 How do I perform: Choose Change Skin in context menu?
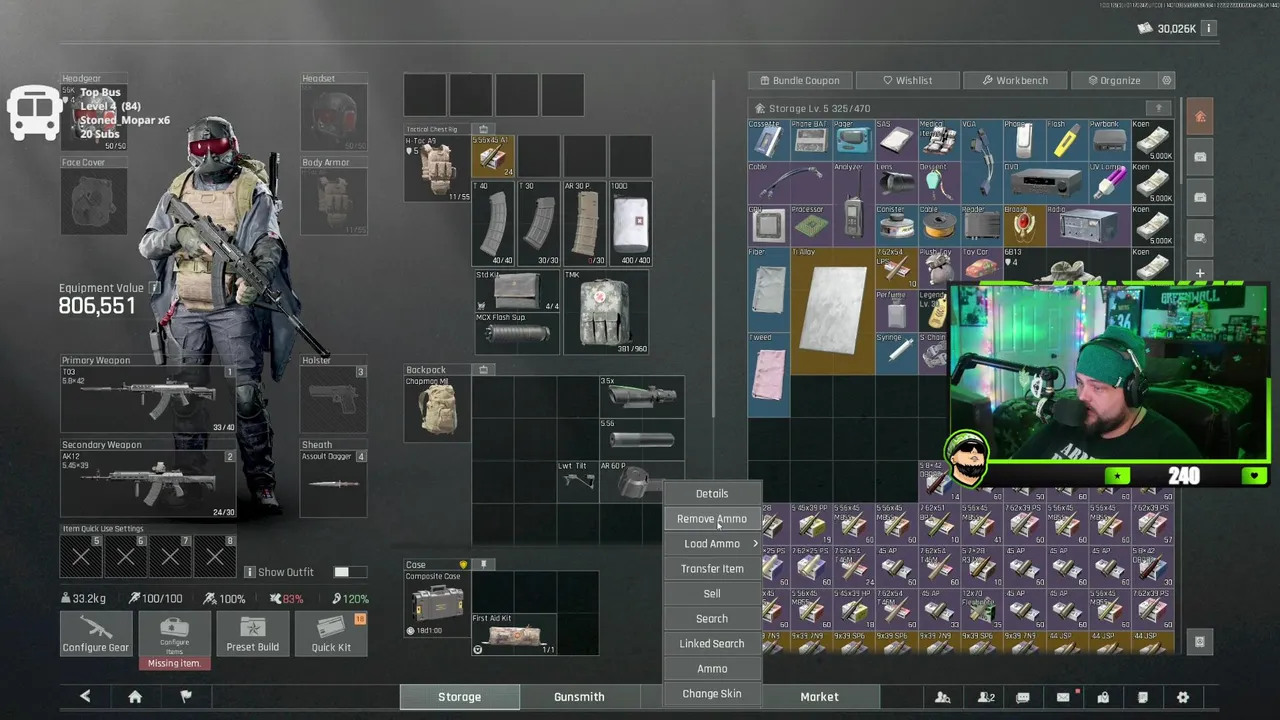[x=712, y=693]
